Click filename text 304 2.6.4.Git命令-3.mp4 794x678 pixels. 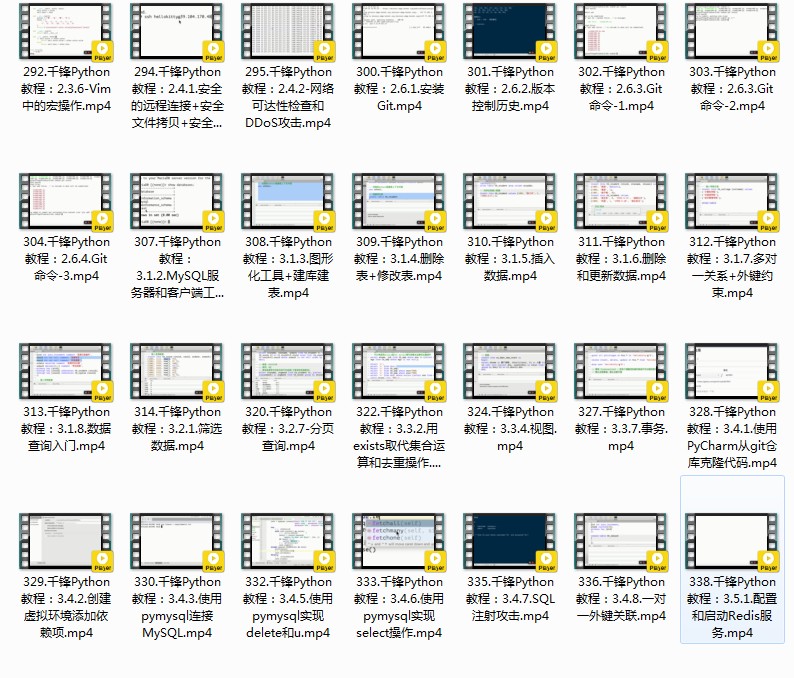66,259
